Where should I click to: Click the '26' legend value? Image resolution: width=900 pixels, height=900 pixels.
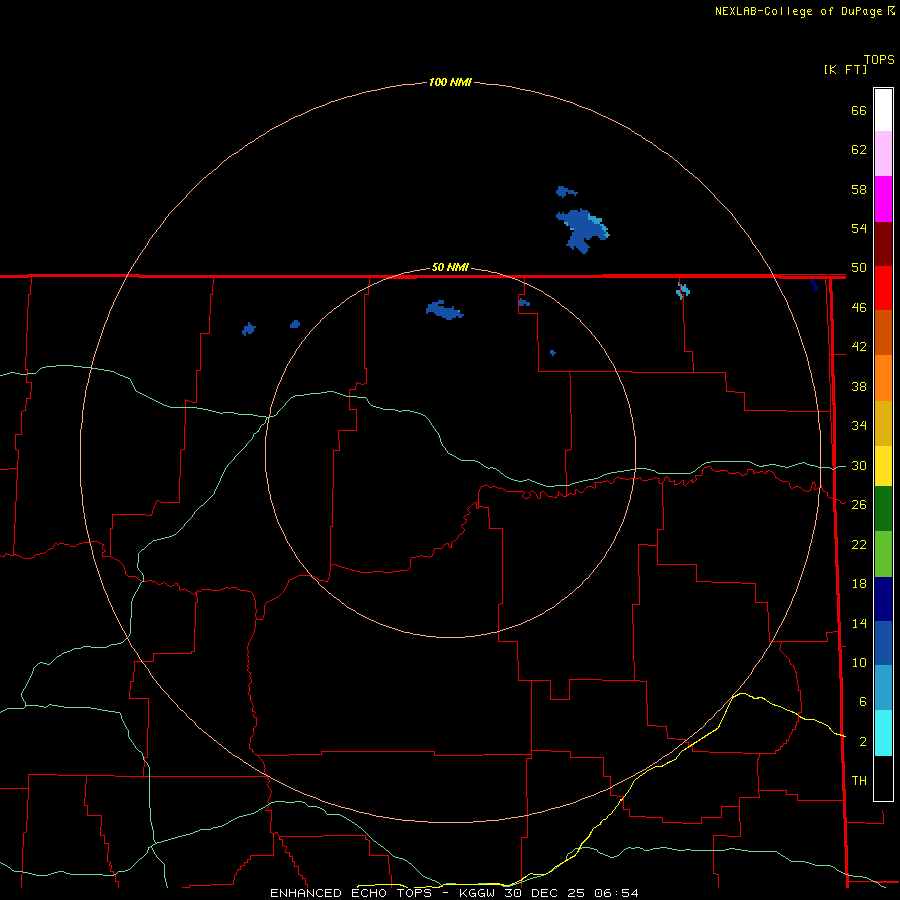(x=859, y=505)
